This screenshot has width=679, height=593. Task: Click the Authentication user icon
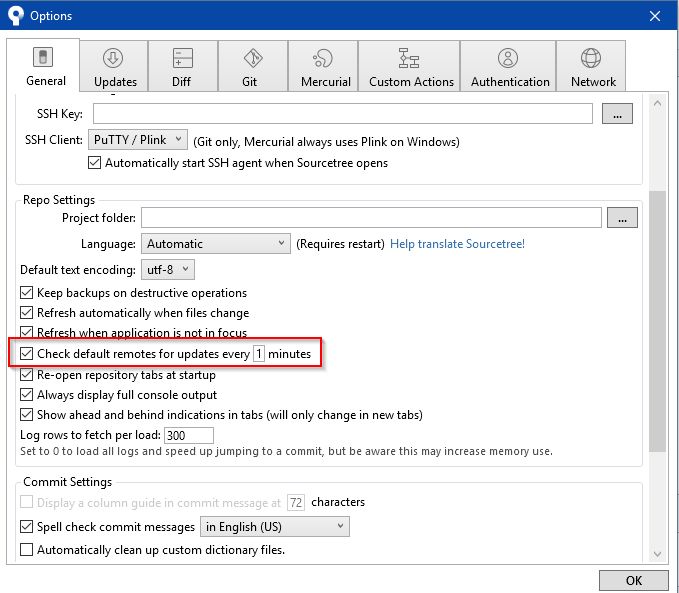pos(508,58)
